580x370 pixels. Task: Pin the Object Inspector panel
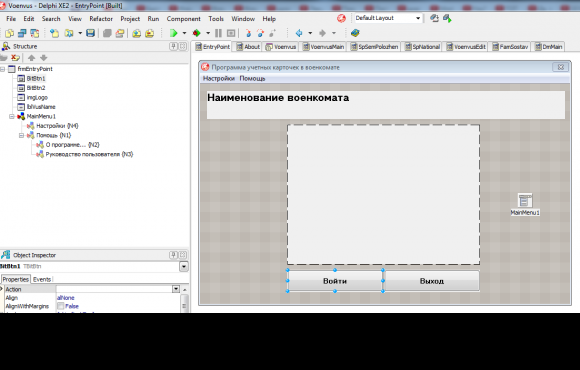[173, 255]
